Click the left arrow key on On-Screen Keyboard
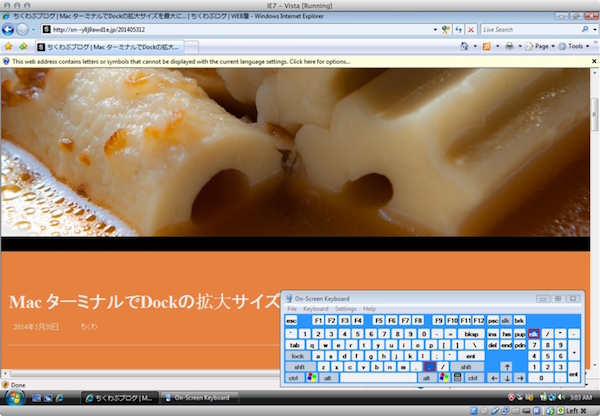 pyautogui.click(x=494, y=378)
